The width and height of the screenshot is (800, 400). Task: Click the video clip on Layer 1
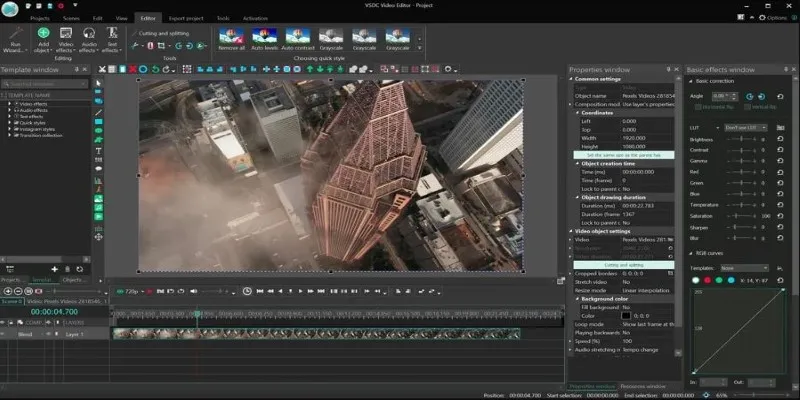(316, 334)
